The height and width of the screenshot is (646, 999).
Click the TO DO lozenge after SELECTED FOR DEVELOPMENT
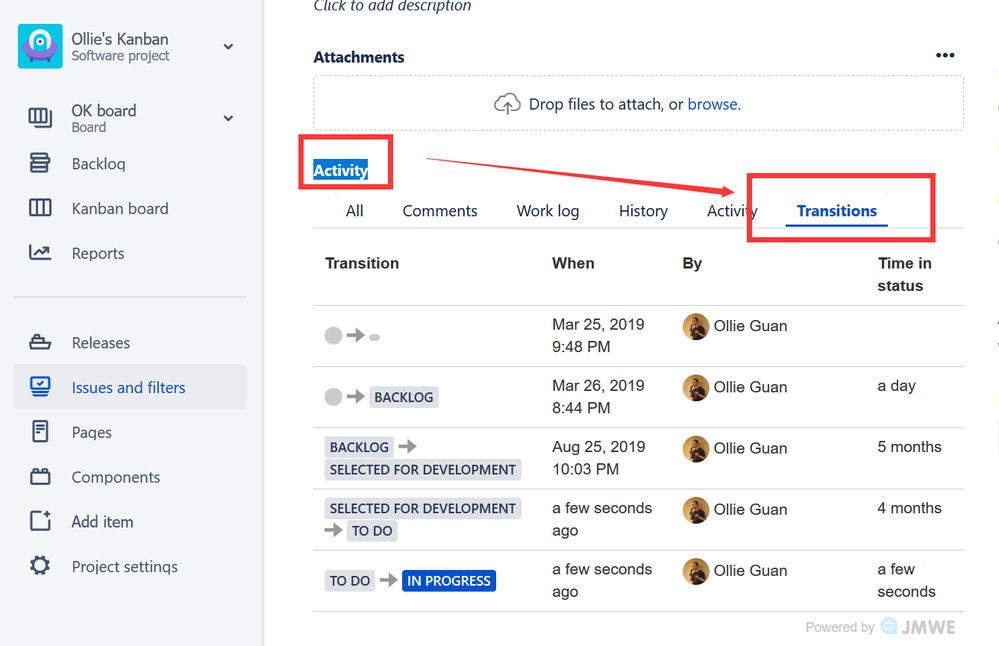(x=372, y=531)
